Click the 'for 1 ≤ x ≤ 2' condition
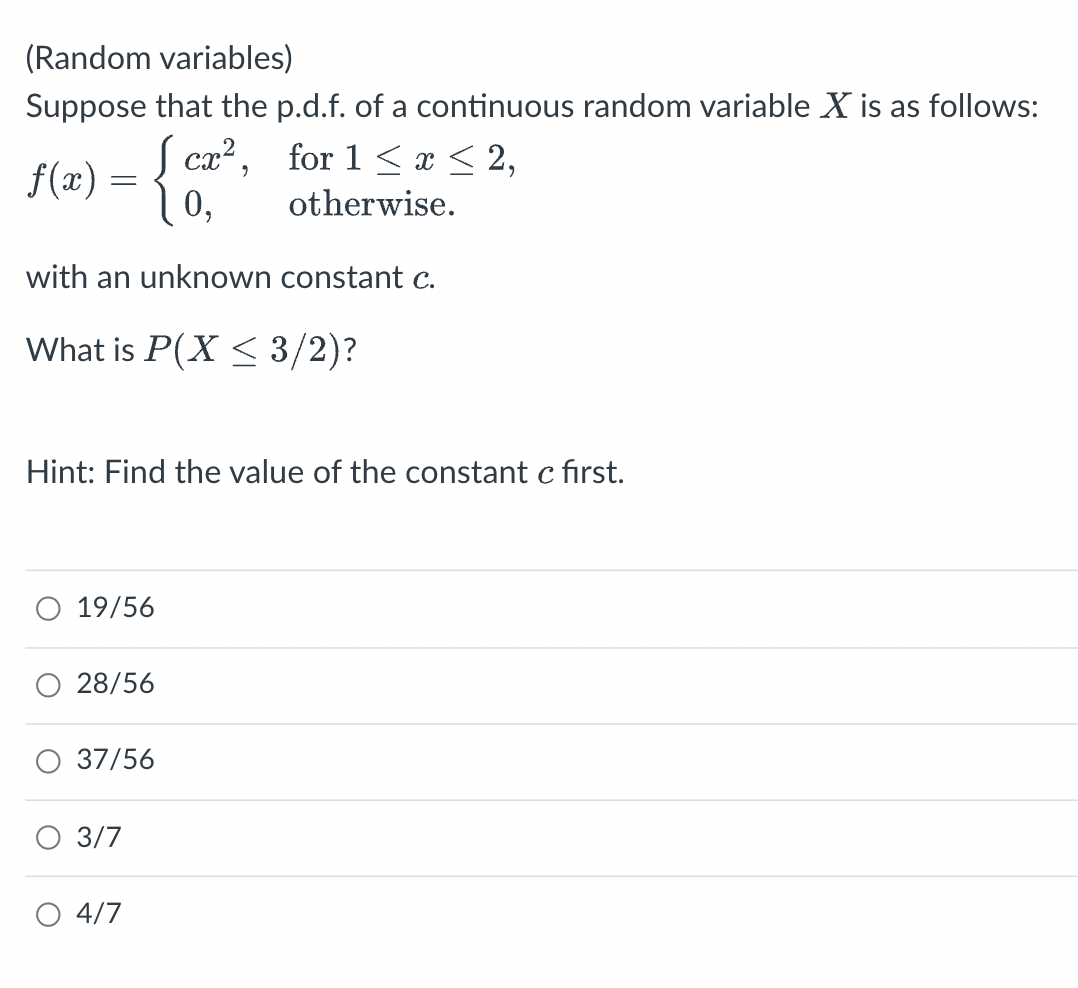 tap(402, 158)
